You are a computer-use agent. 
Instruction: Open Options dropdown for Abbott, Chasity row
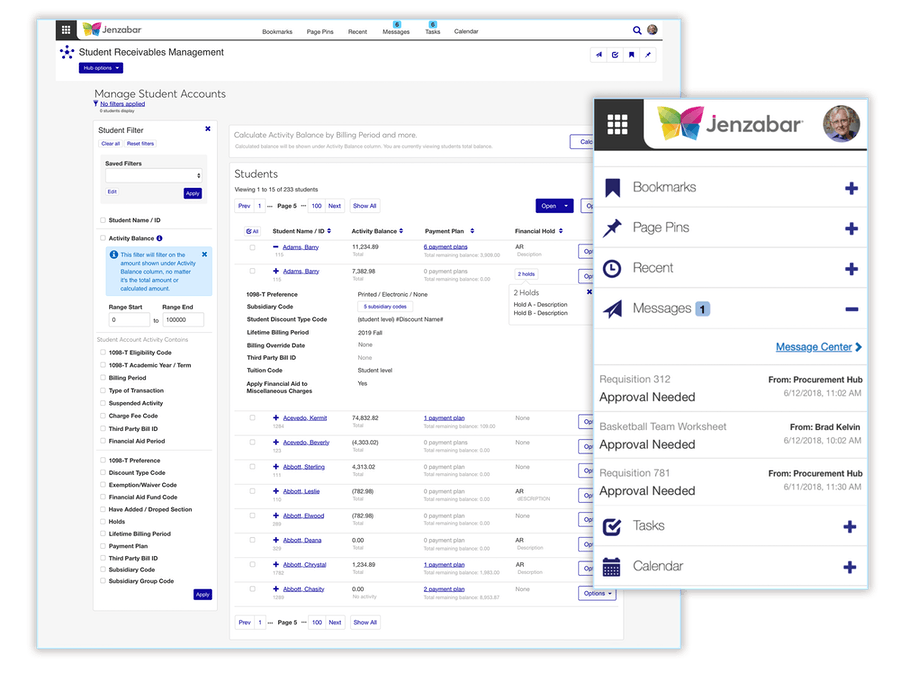coord(597,593)
